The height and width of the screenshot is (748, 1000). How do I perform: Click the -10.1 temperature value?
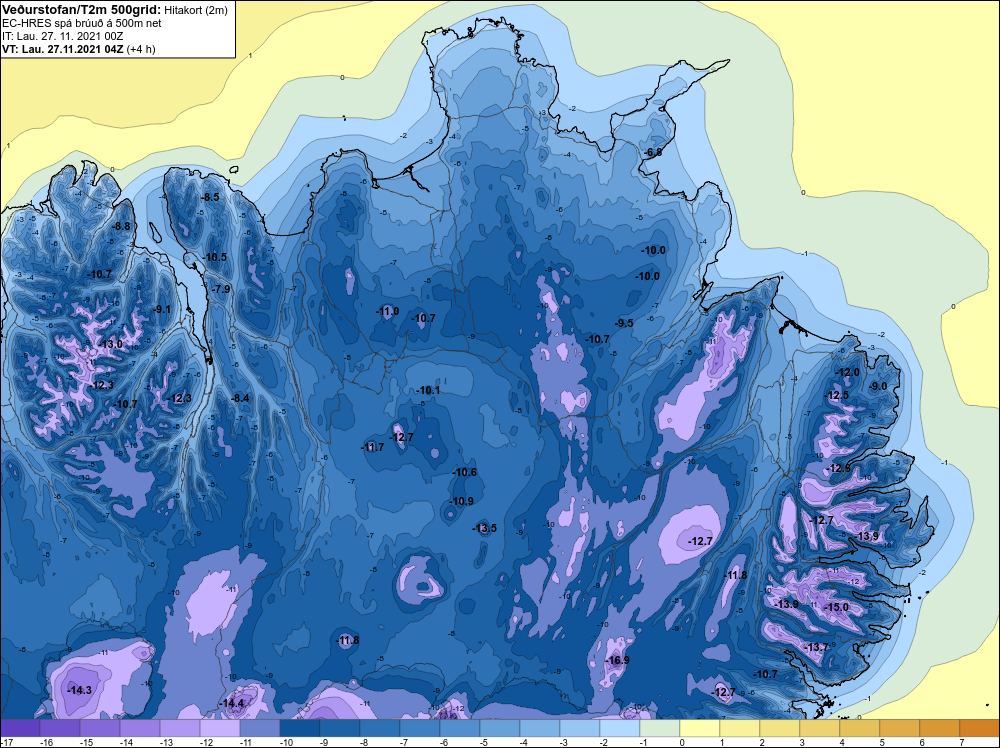(428, 390)
